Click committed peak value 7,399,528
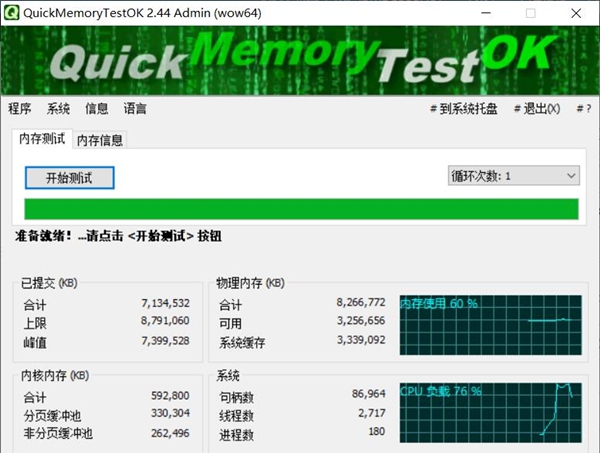This screenshot has width=600, height=453. click(165, 341)
